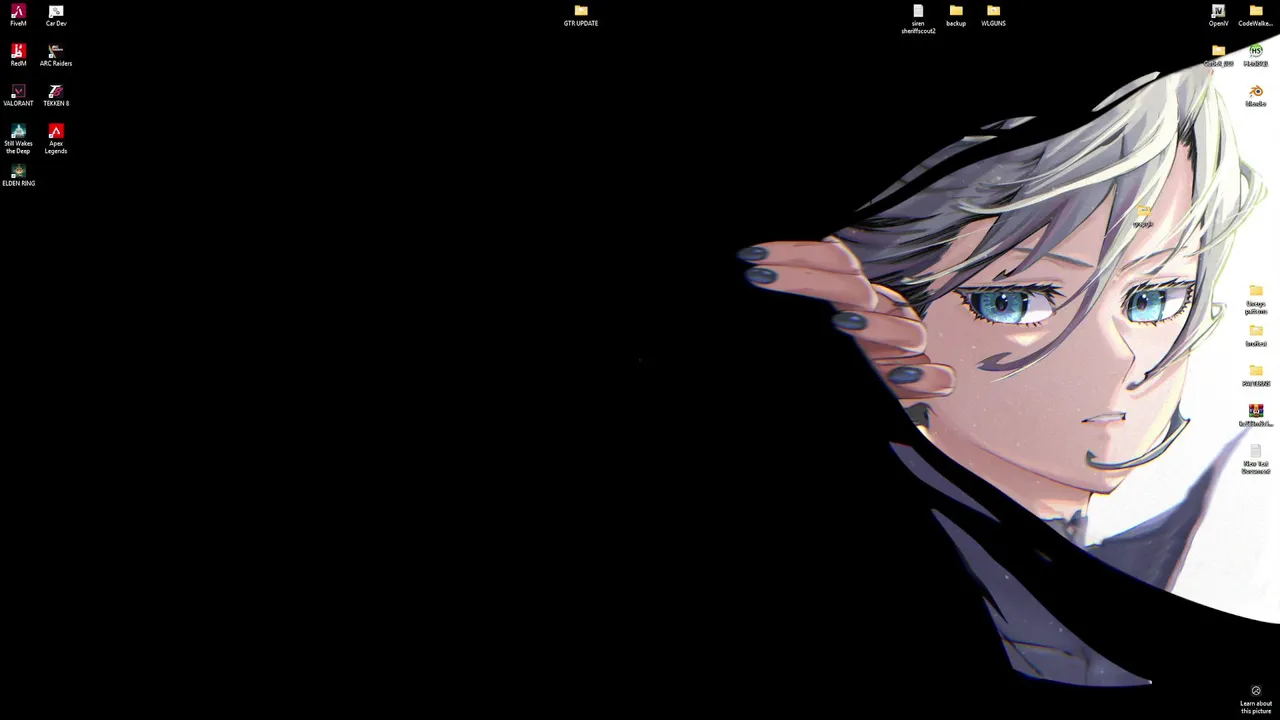Screen dimensions: 1280x720
Task: Open the RedM desktop shortcut
Action: click(x=18, y=55)
